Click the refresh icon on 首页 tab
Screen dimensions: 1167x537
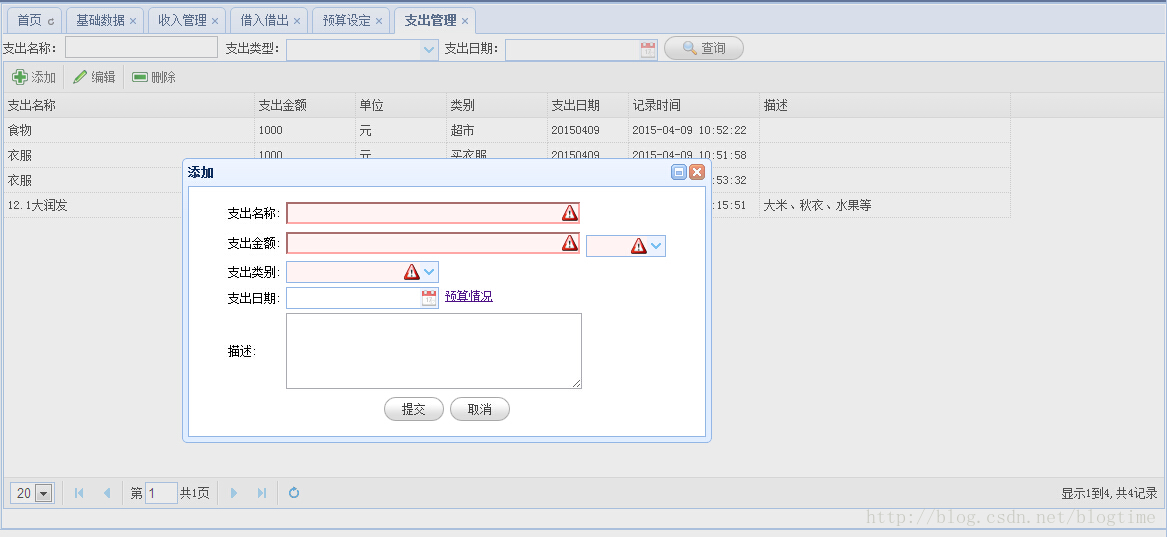point(51,22)
